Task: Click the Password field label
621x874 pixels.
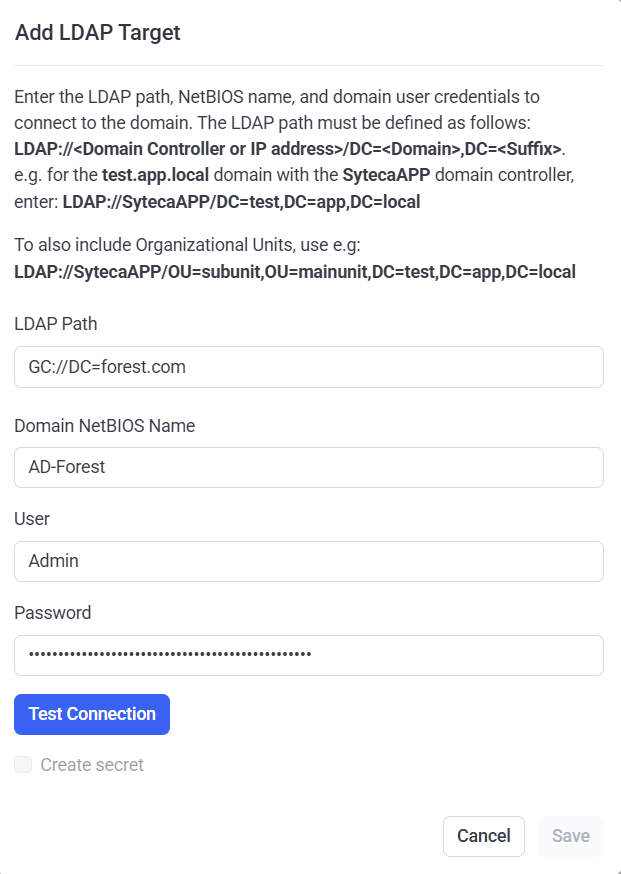Action: point(52,613)
